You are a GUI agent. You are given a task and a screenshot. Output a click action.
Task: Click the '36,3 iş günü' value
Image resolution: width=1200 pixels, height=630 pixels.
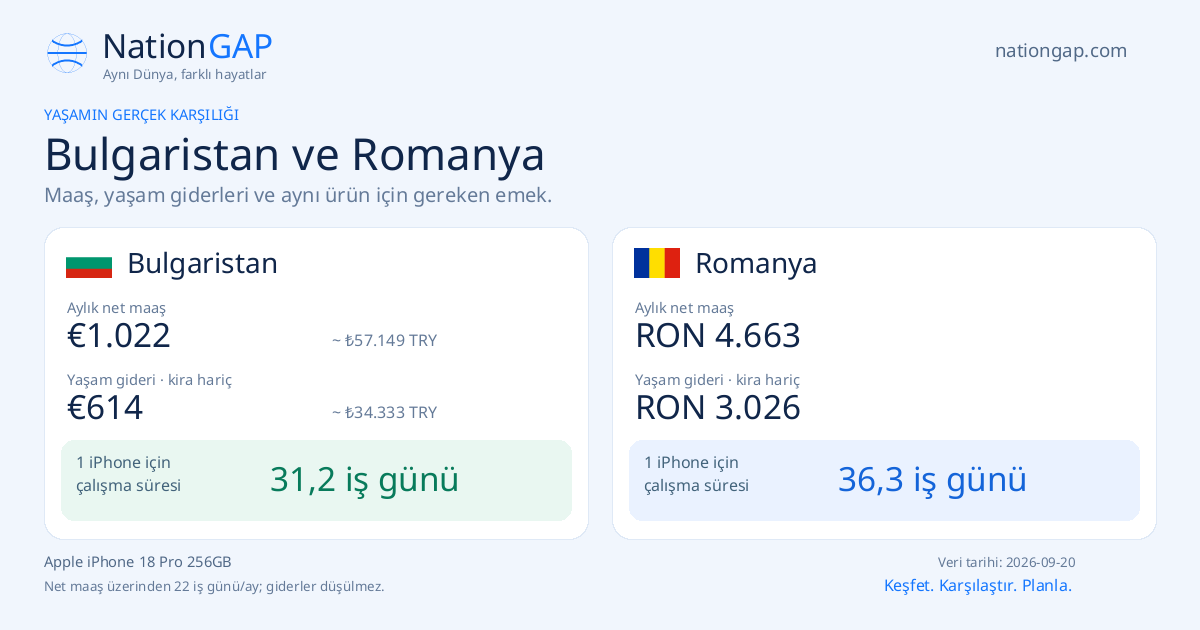coord(932,480)
